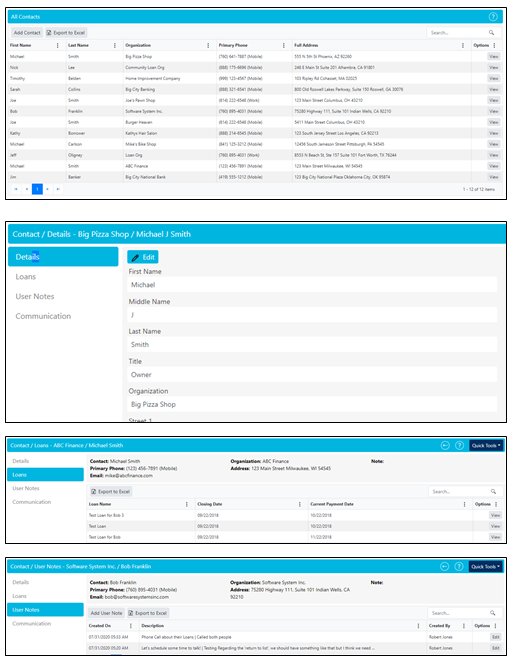The image size is (513, 665).
Task: Click Add User Note button
Action: click(x=106, y=613)
